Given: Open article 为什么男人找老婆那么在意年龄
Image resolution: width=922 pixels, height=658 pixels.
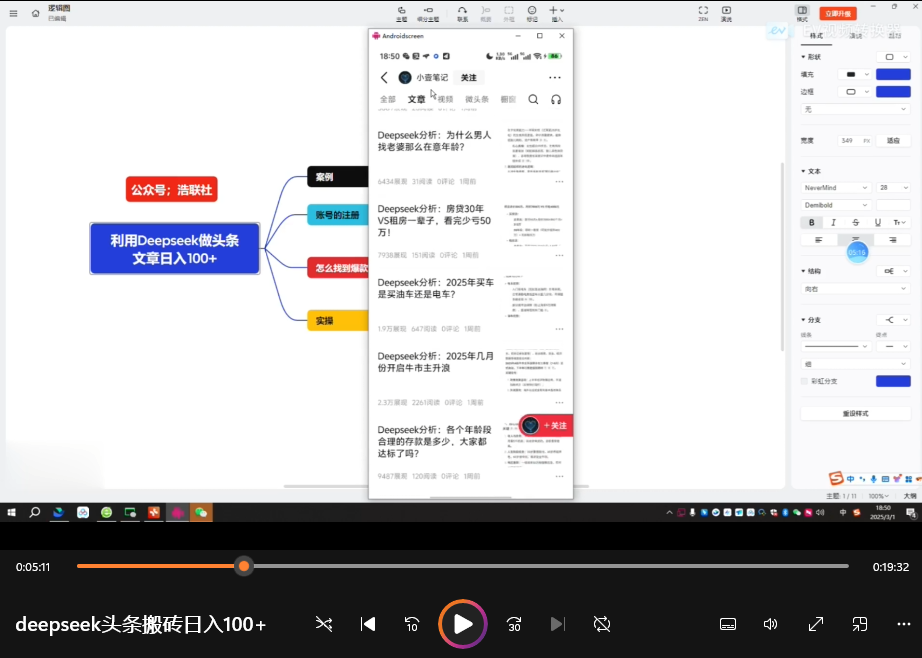Looking at the screenshot, I should tap(435, 141).
